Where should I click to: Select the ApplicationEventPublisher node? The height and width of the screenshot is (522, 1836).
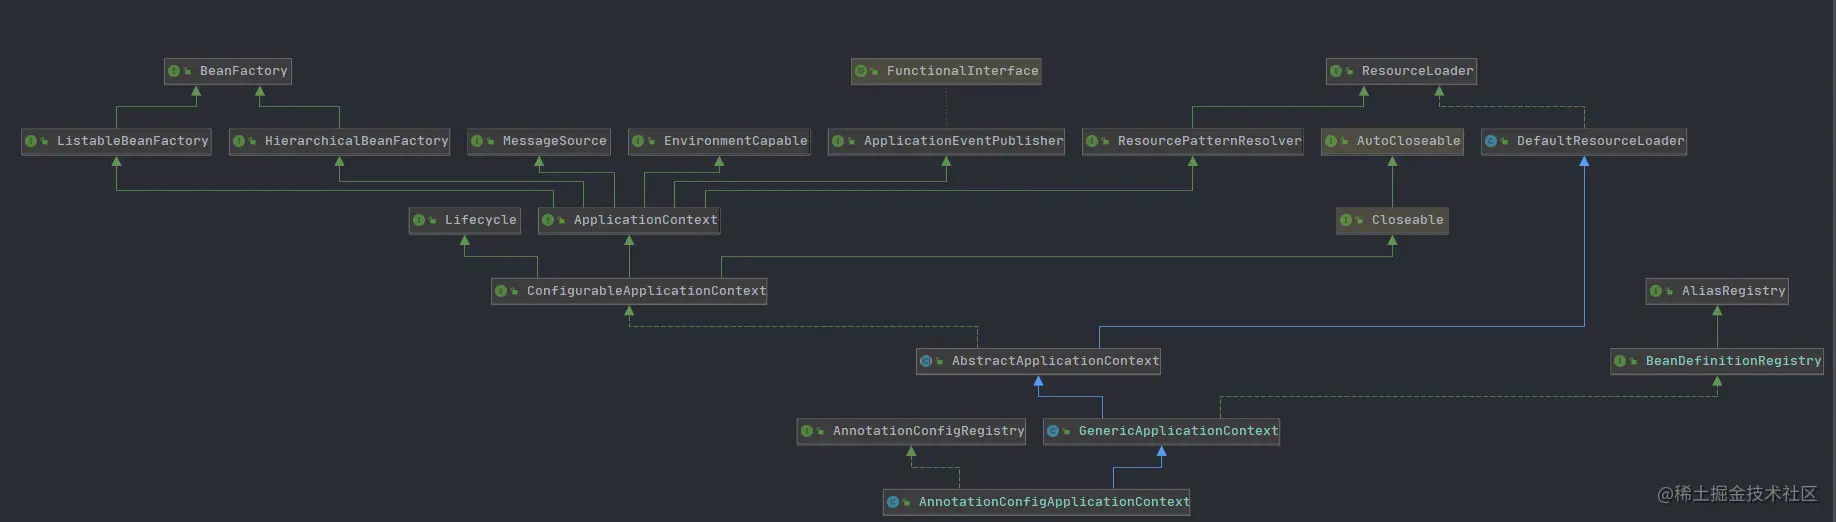[x=947, y=141]
